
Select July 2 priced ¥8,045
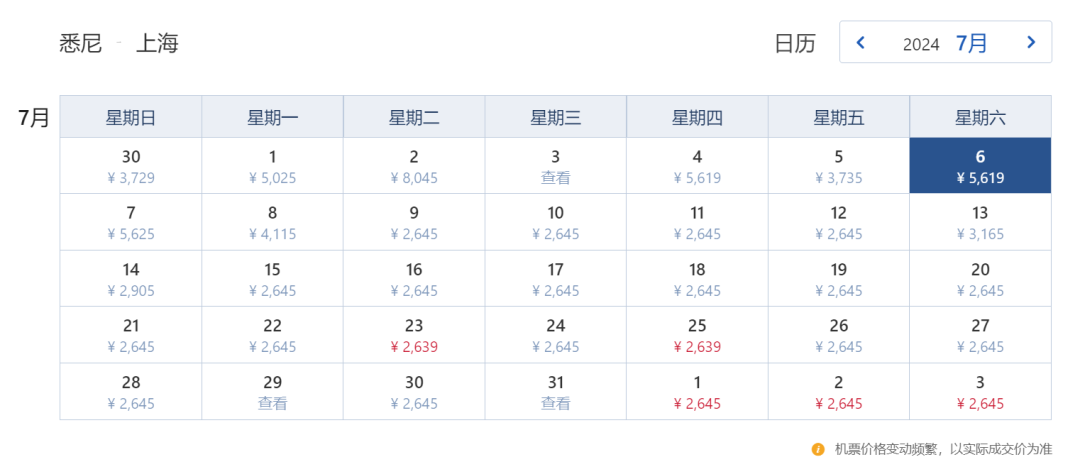(414, 166)
